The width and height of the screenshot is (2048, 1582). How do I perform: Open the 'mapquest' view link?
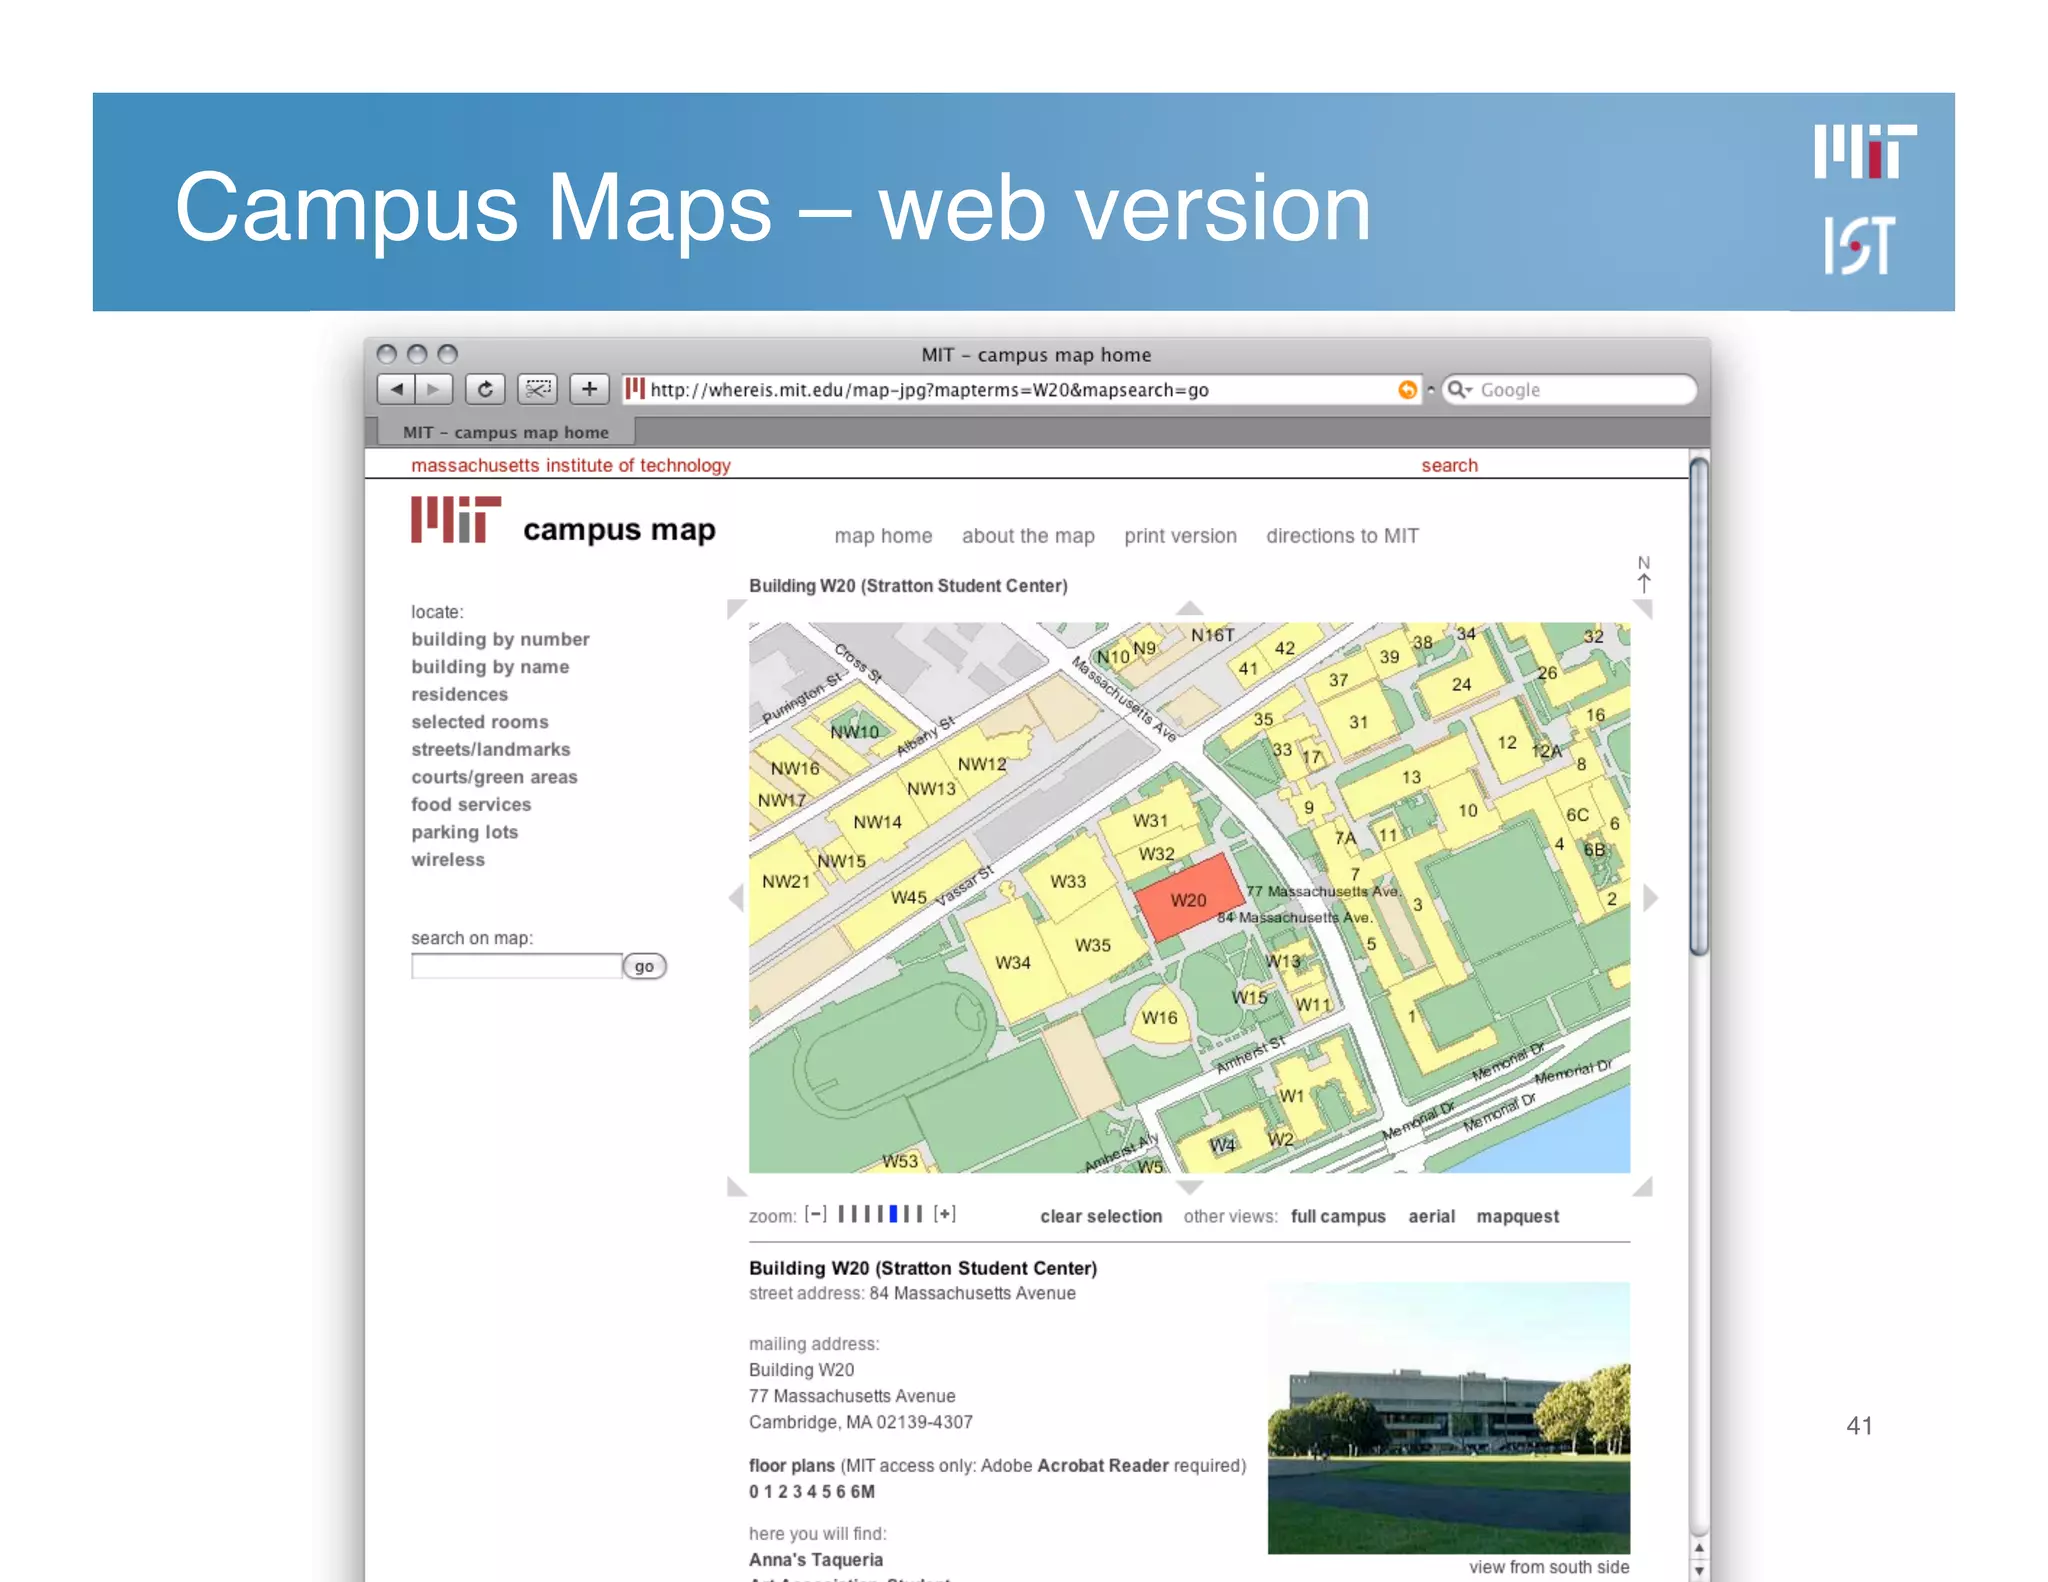click(x=1517, y=1216)
